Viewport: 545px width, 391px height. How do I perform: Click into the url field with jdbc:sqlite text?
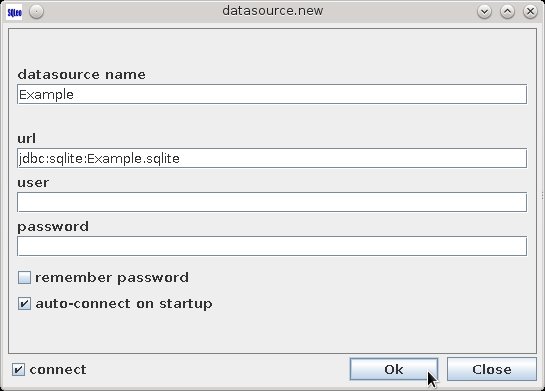[272, 158]
